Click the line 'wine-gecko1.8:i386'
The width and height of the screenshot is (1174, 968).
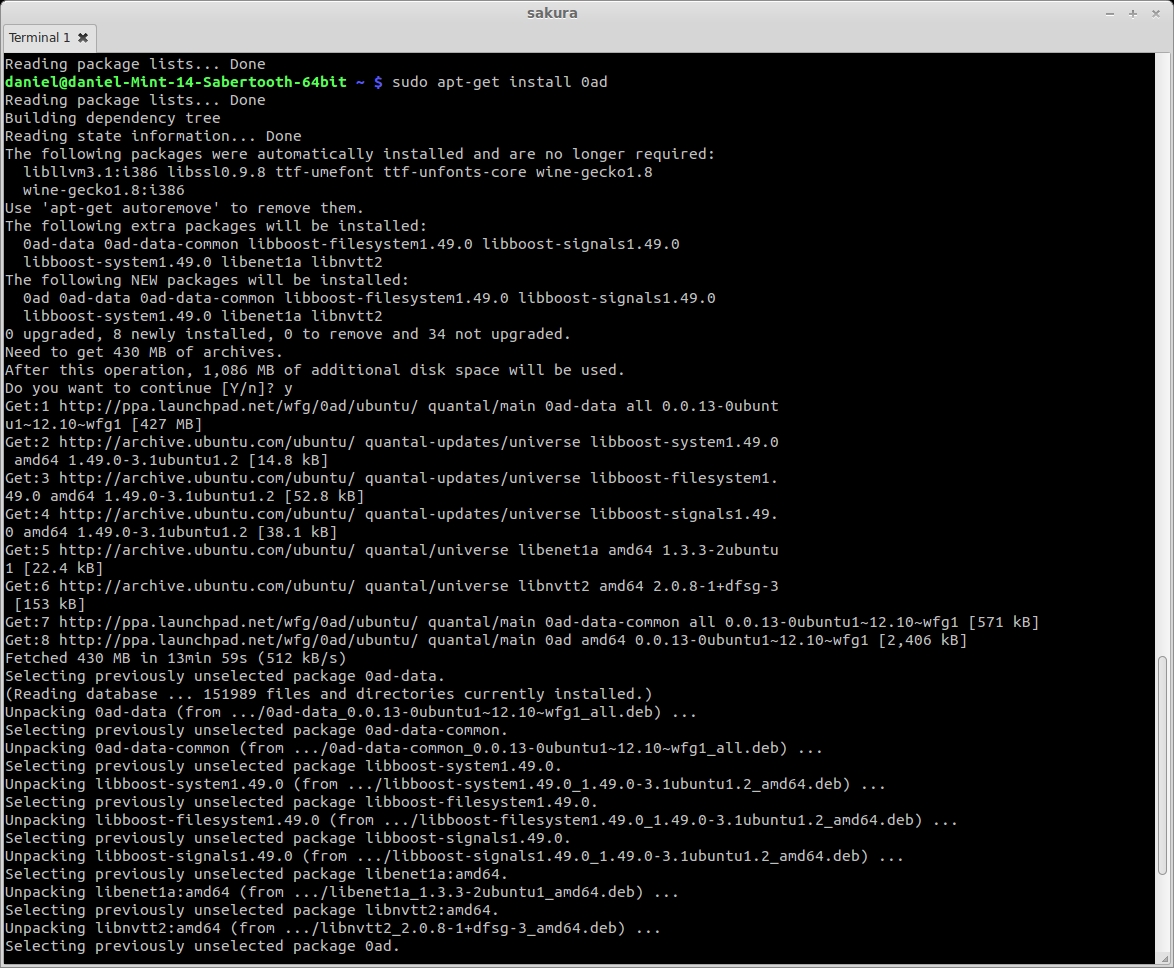pos(103,189)
